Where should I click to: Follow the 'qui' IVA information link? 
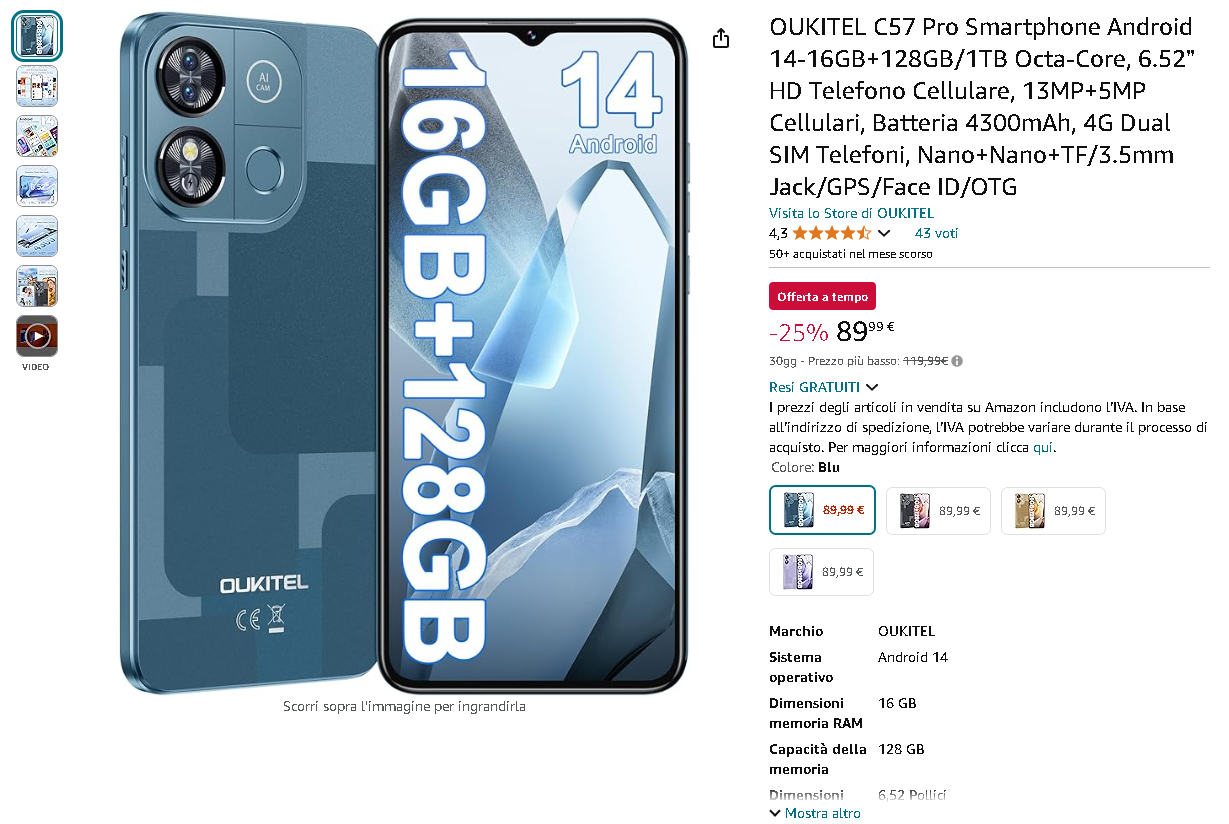pos(1043,447)
